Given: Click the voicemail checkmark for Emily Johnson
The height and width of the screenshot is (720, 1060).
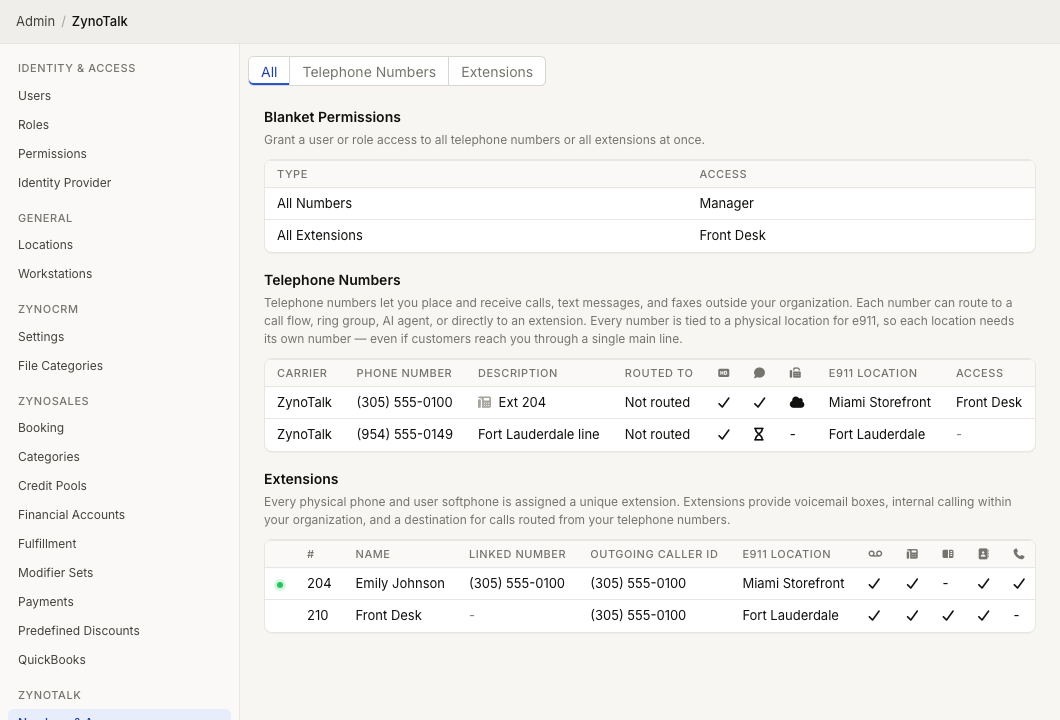Looking at the screenshot, I should point(874,583).
